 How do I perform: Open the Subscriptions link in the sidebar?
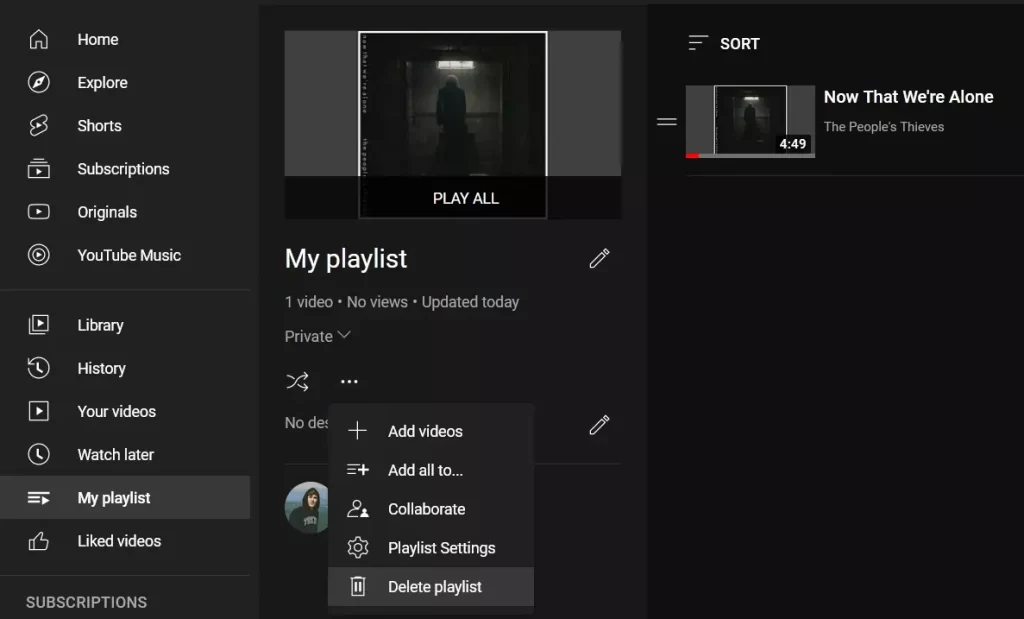[123, 168]
